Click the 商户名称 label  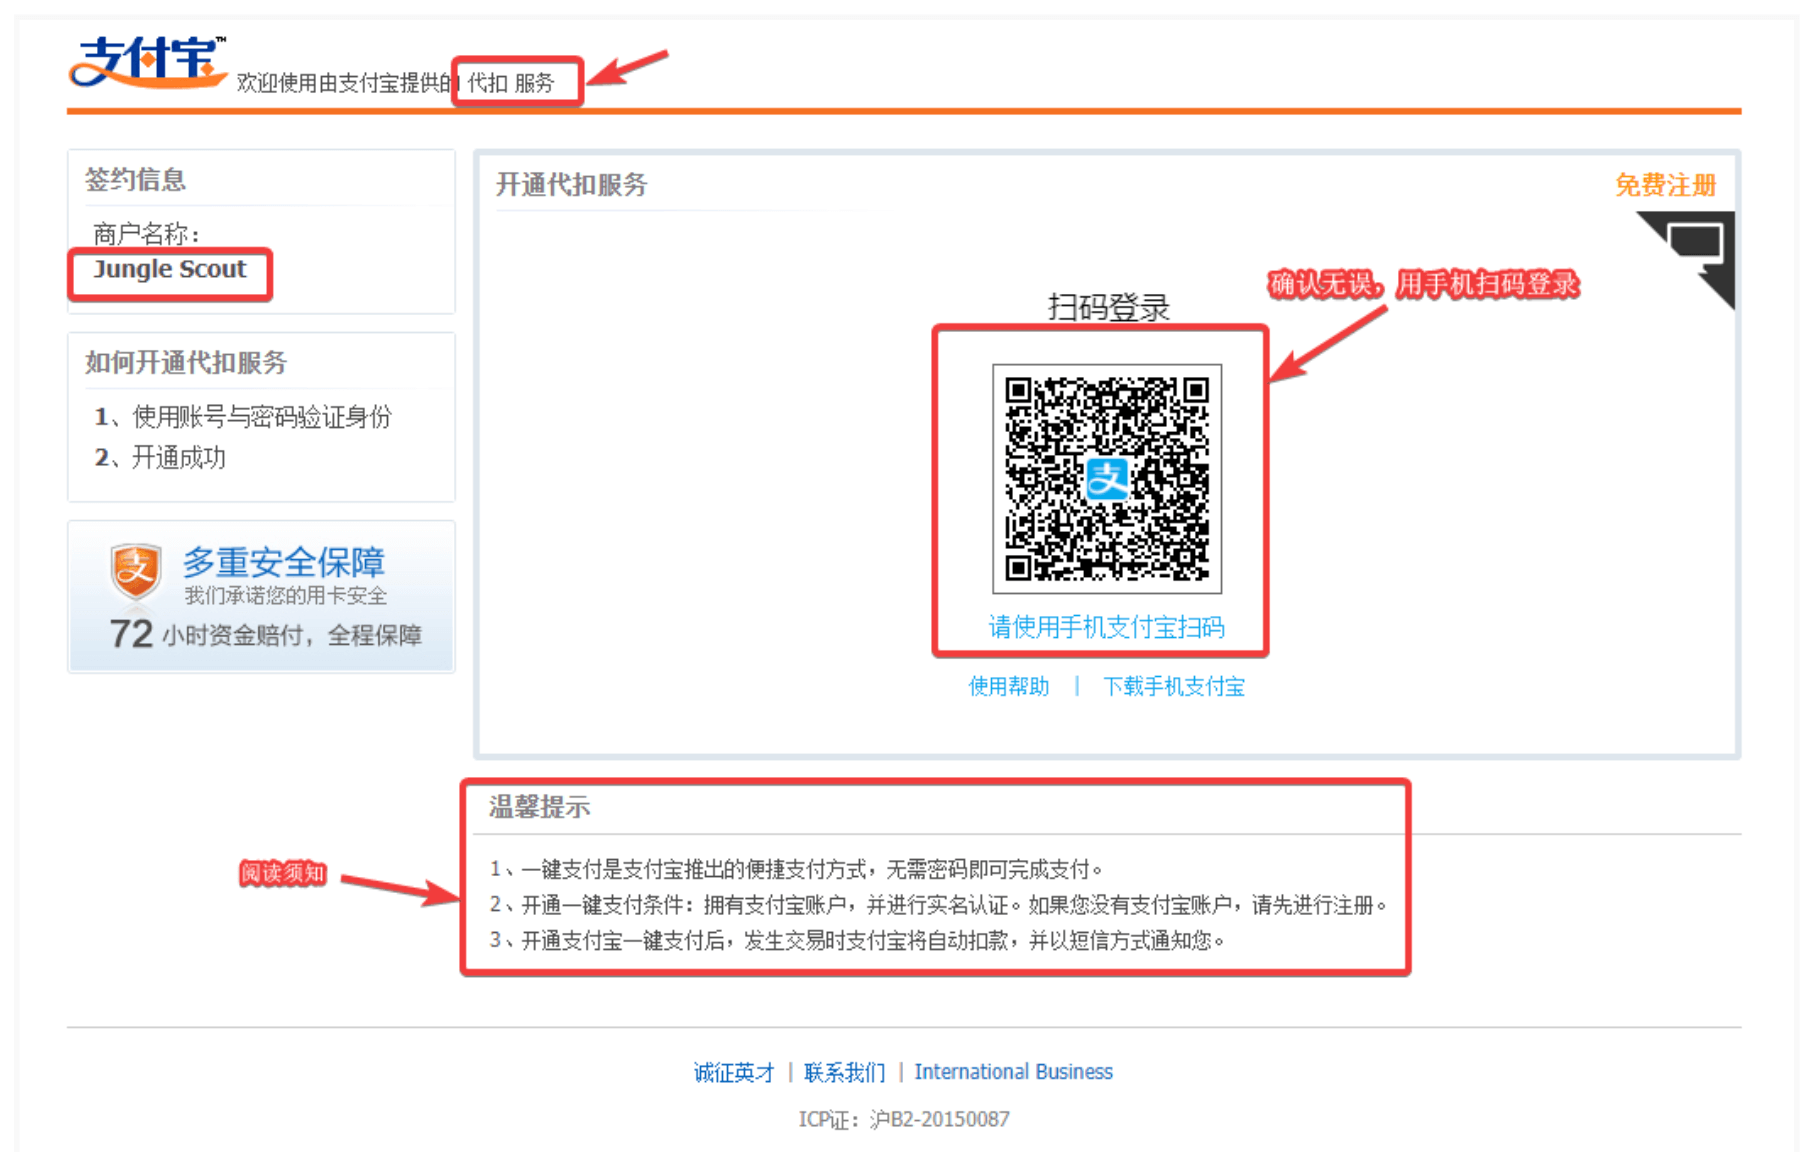147,234
